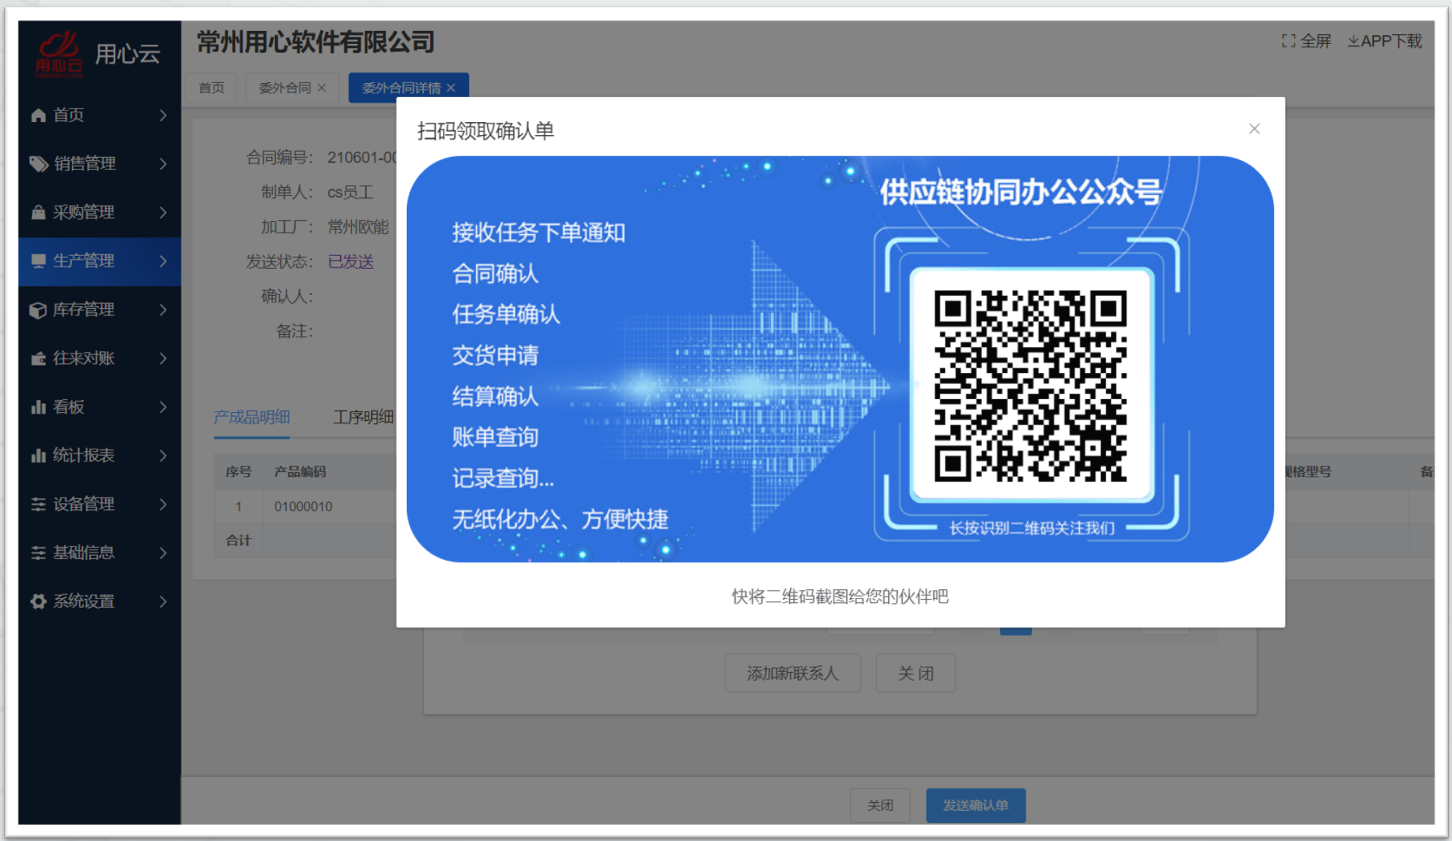Click the 扫码领取确认单 dialog title
1452x841 pixels.
[486, 131]
